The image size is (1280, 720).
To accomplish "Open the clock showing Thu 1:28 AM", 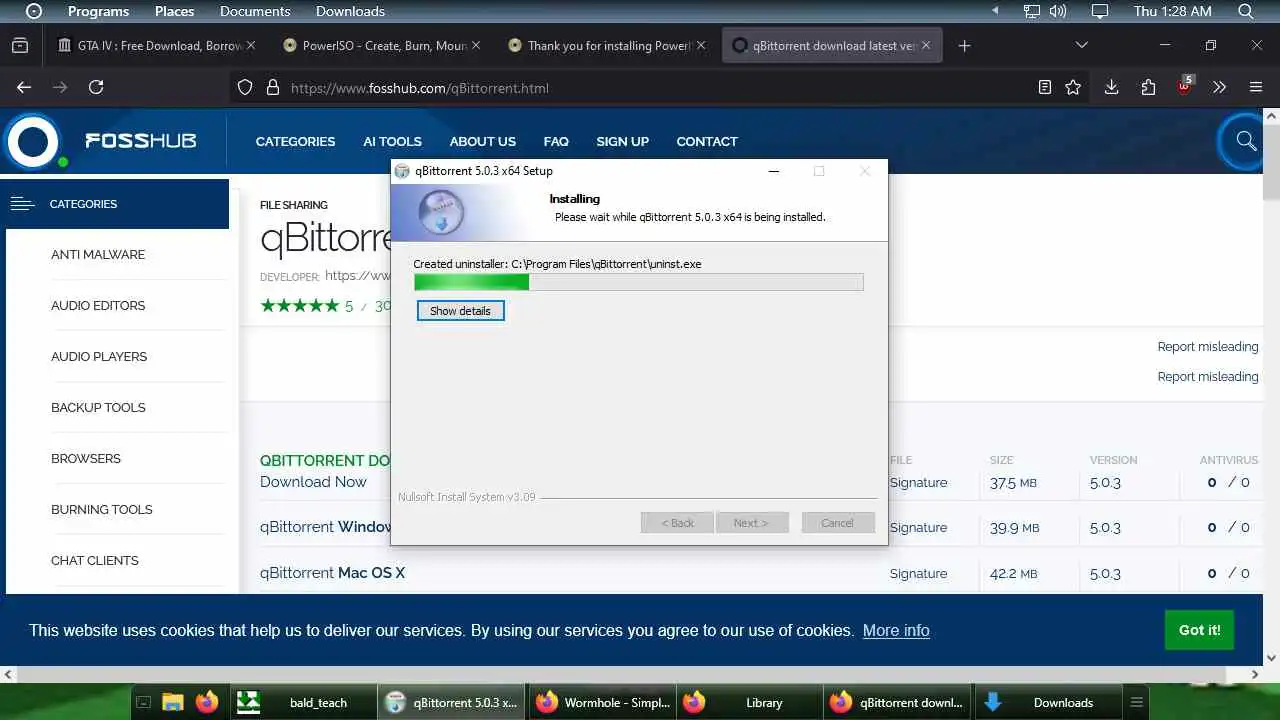I will [x=1173, y=11].
